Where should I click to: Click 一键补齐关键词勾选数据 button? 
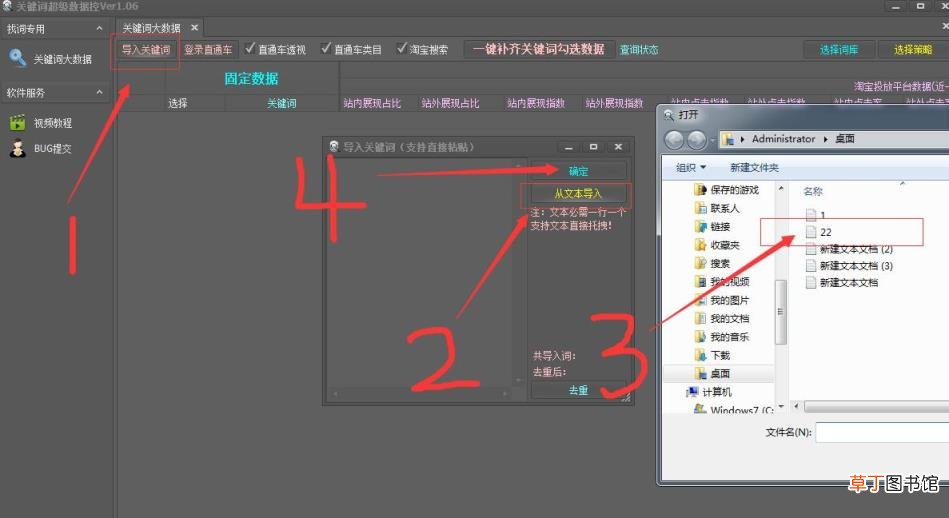click(x=539, y=49)
